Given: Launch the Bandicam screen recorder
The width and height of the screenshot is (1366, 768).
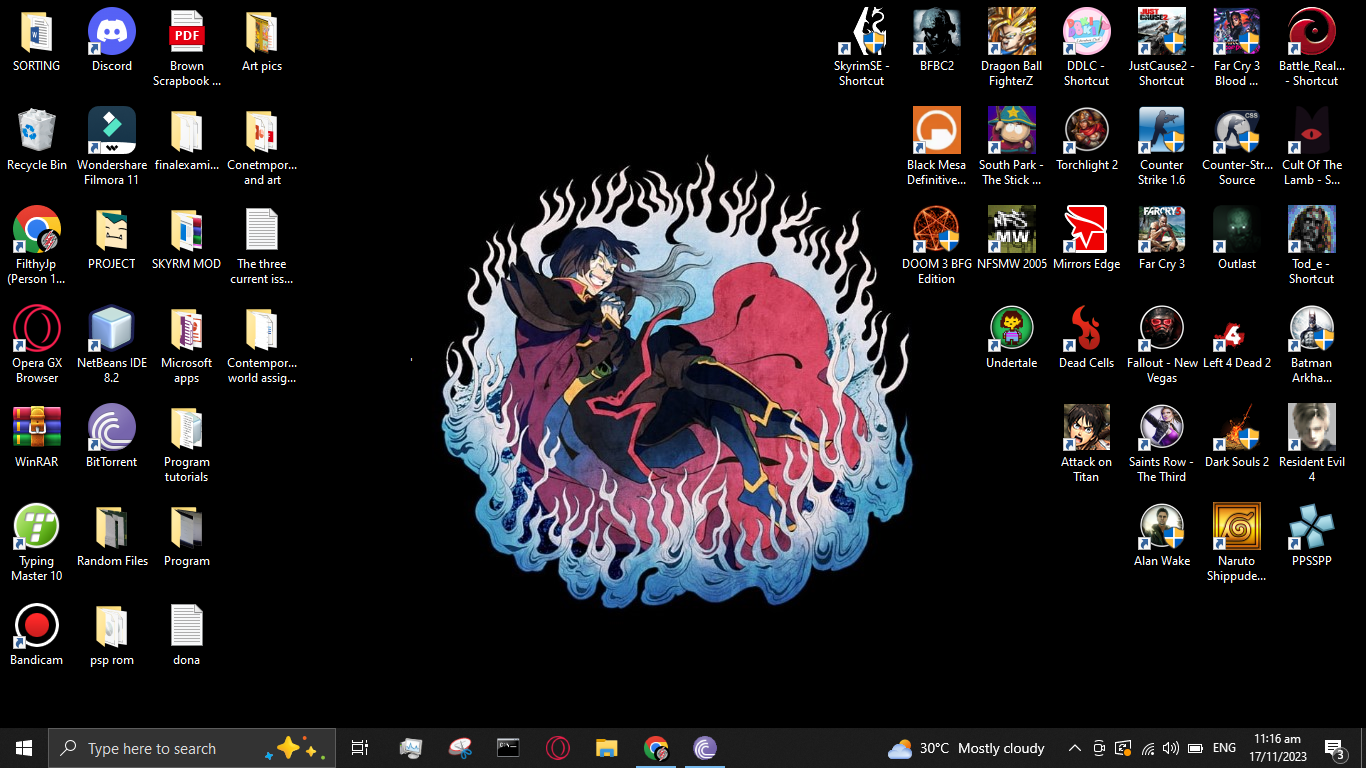Looking at the screenshot, I should pyautogui.click(x=37, y=634).
